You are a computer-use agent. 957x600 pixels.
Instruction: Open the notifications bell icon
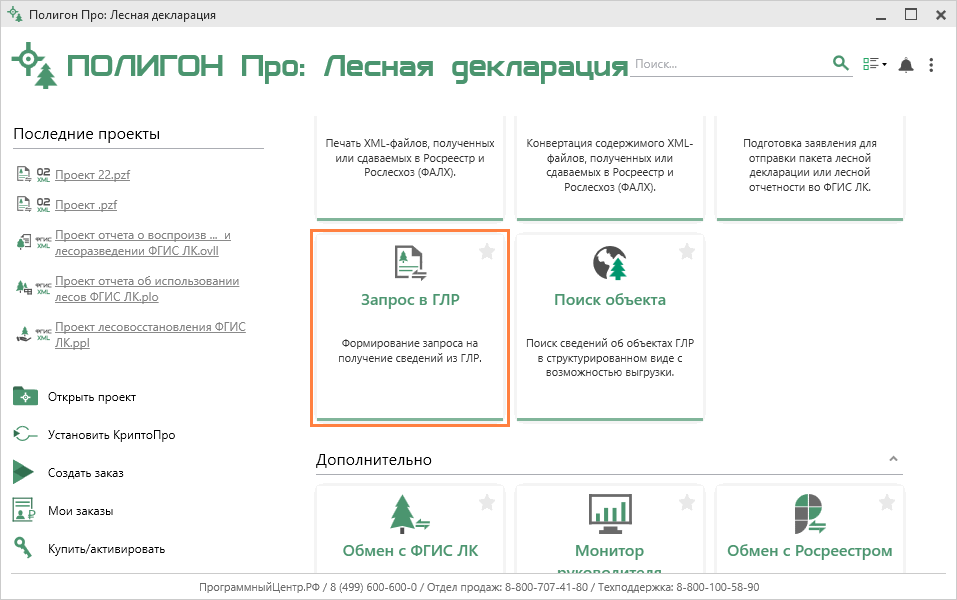[906, 65]
